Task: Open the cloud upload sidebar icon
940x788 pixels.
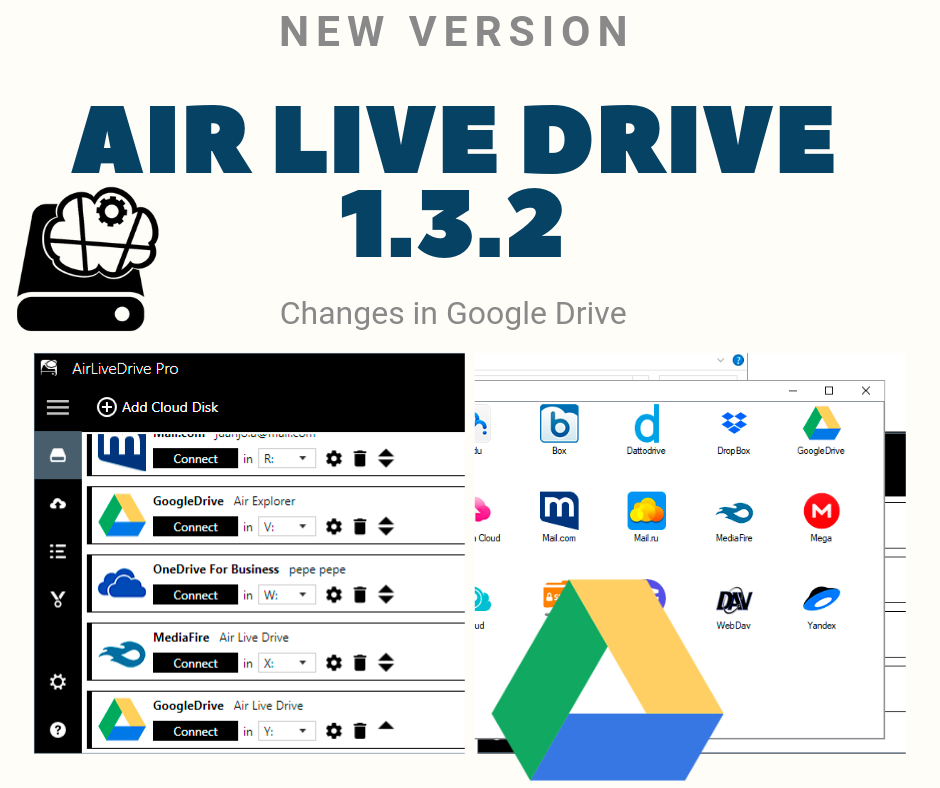Action: click(x=58, y=504)
